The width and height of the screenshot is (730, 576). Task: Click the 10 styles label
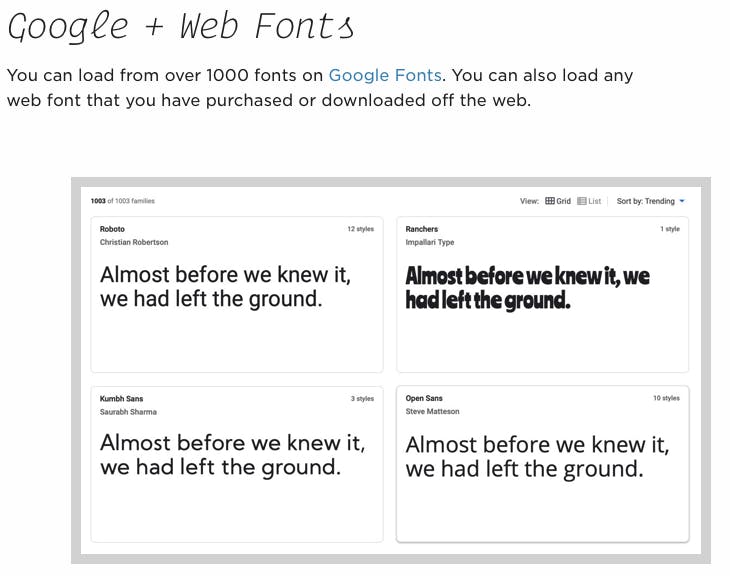point(667,398)
